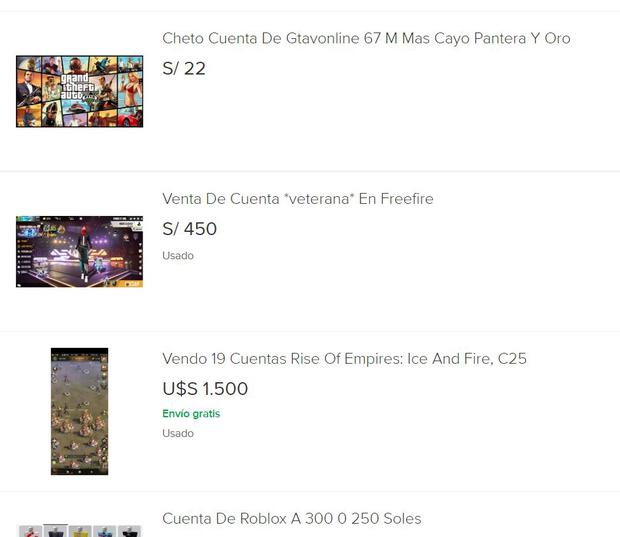Click the S/ 22 price
Viewport: 620px width, 537px height.
pos(184,69)
